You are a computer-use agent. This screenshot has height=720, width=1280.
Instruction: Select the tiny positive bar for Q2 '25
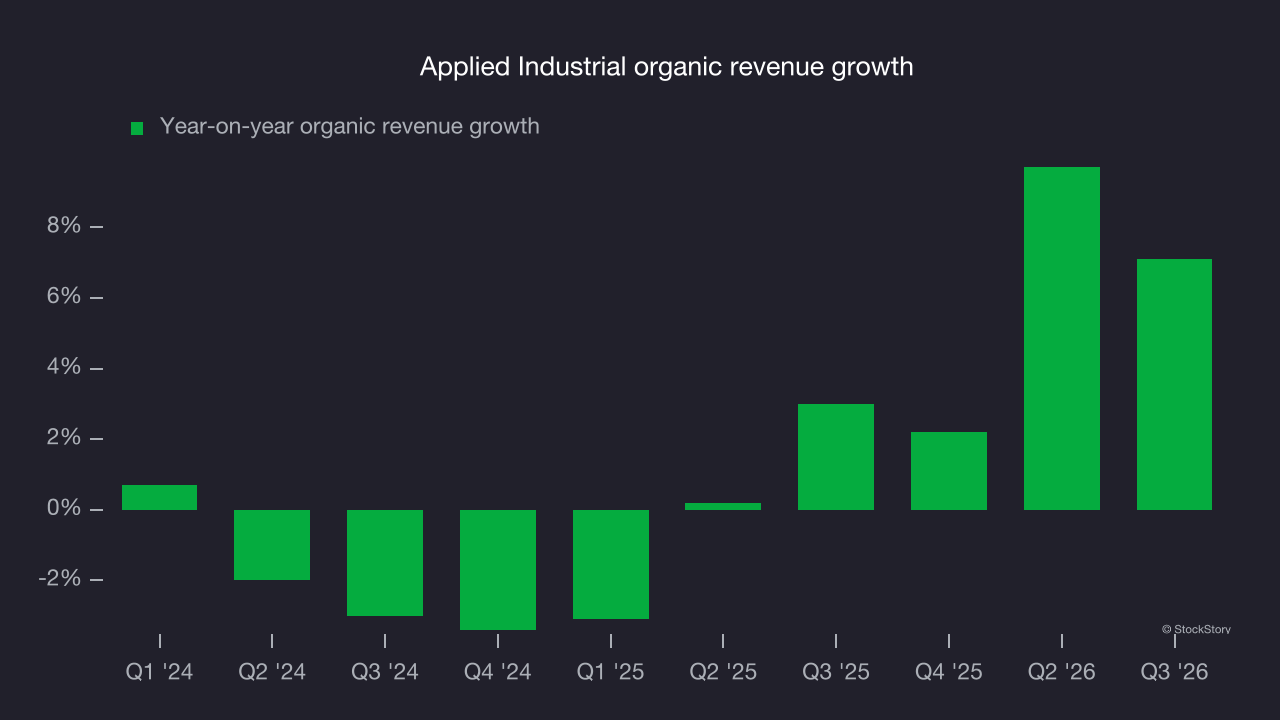click(x=723, y=506)
